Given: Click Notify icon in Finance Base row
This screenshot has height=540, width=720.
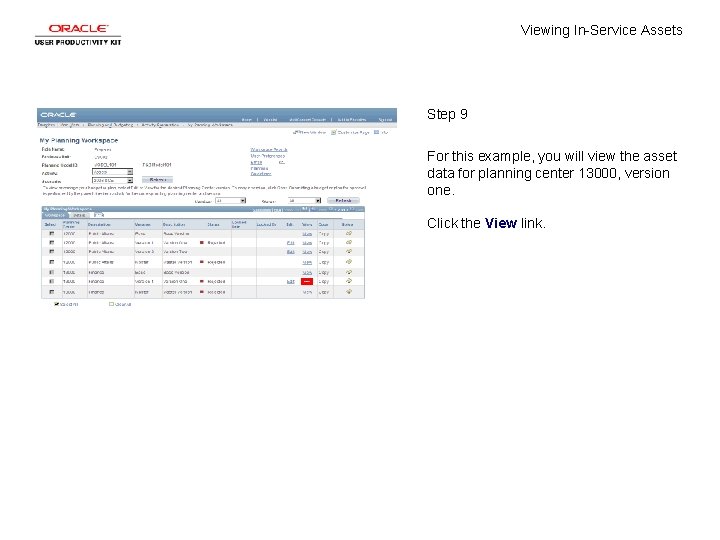Looking at the screenshot, I should click(x=349, y=272).
